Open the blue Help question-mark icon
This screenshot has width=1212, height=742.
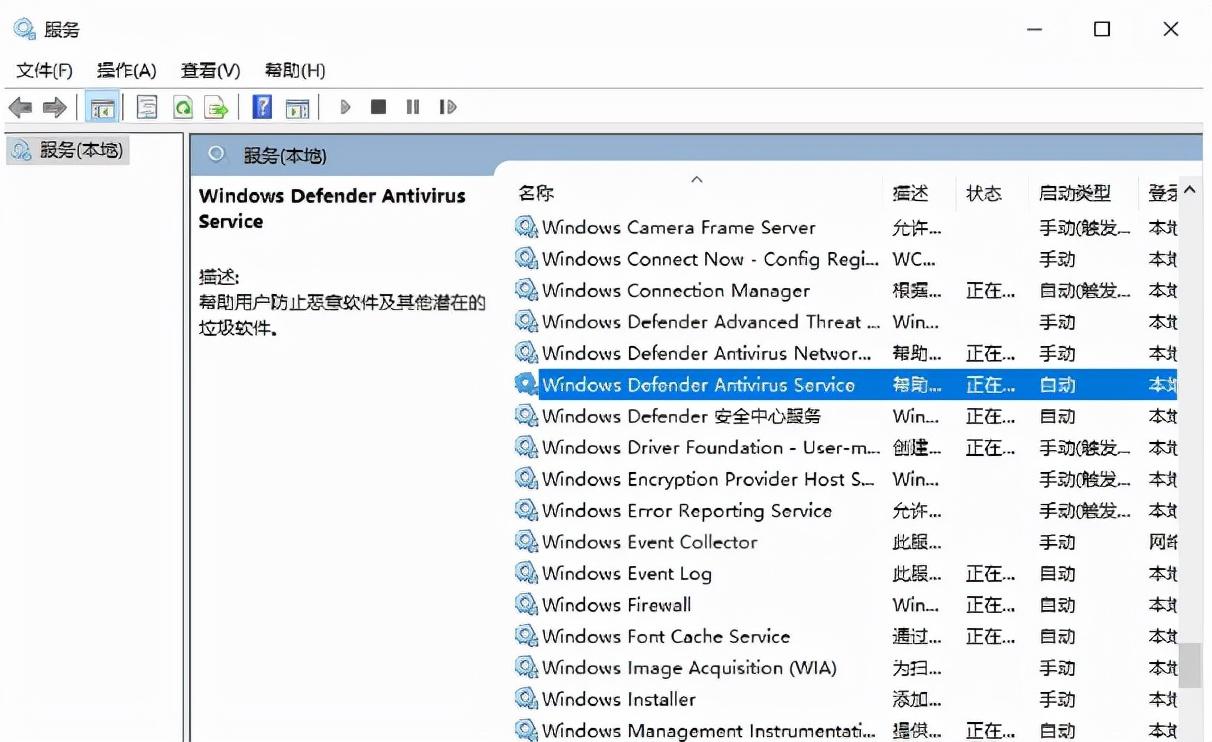[x=262, y=107]
